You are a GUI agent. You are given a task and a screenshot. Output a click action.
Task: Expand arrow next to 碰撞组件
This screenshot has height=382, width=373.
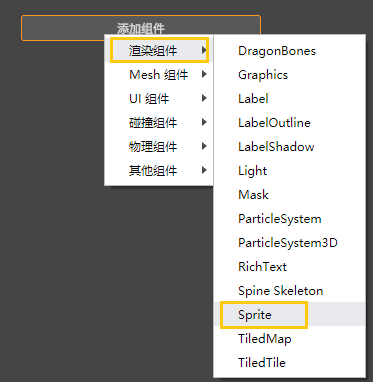[204, 122]
